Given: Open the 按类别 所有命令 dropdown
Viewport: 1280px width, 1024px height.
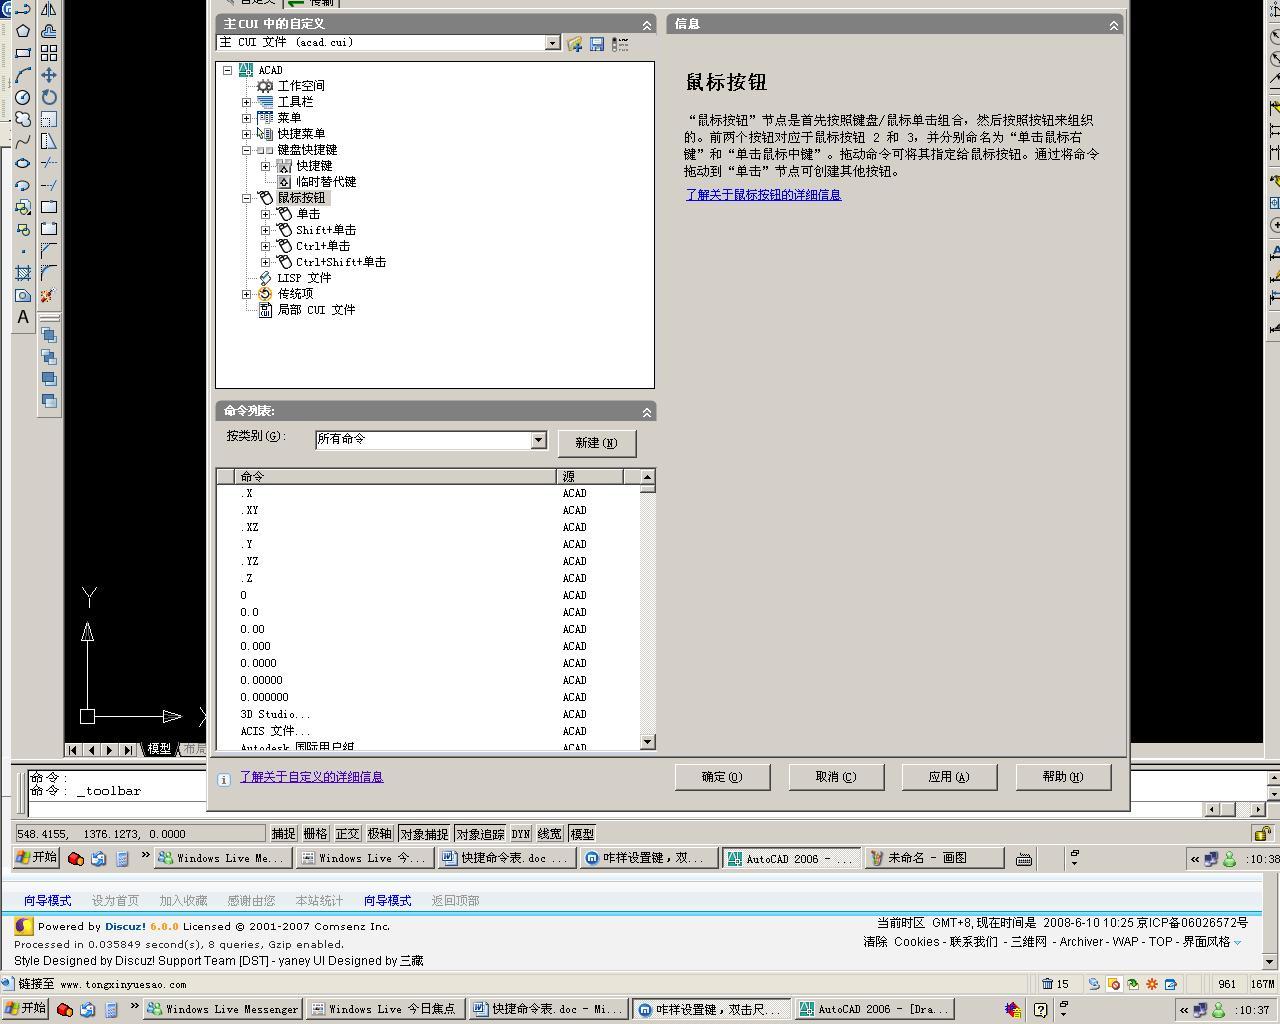Looking at the screenshot, I should tap(538, 440).
